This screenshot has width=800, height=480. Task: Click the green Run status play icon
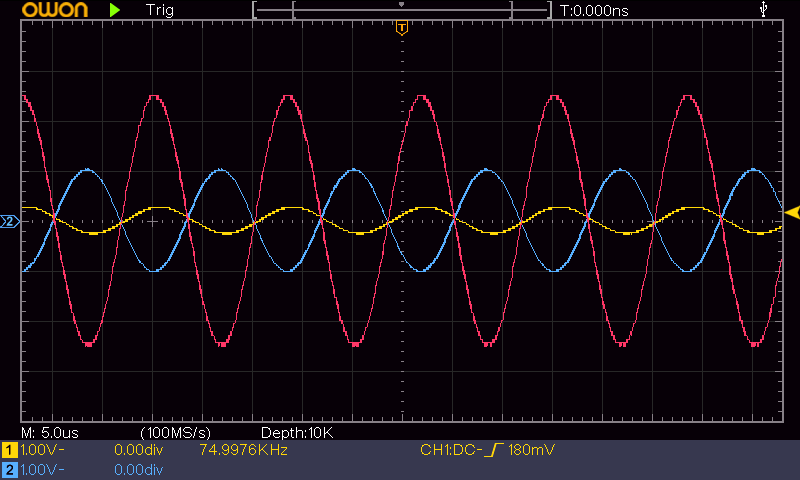pos(115,10)
